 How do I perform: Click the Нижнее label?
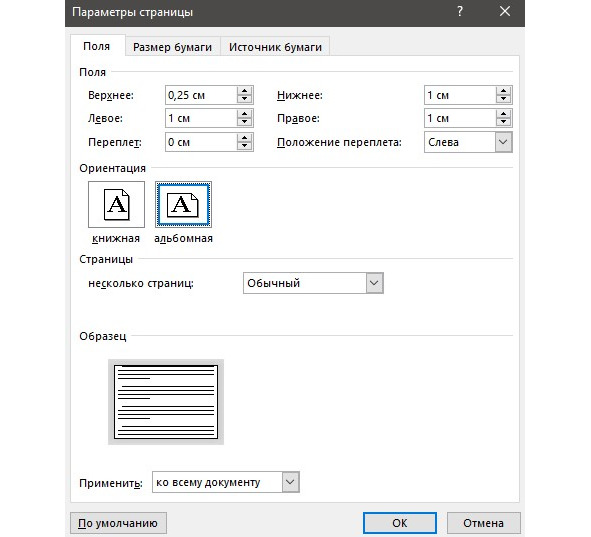(x=300, y=95)
